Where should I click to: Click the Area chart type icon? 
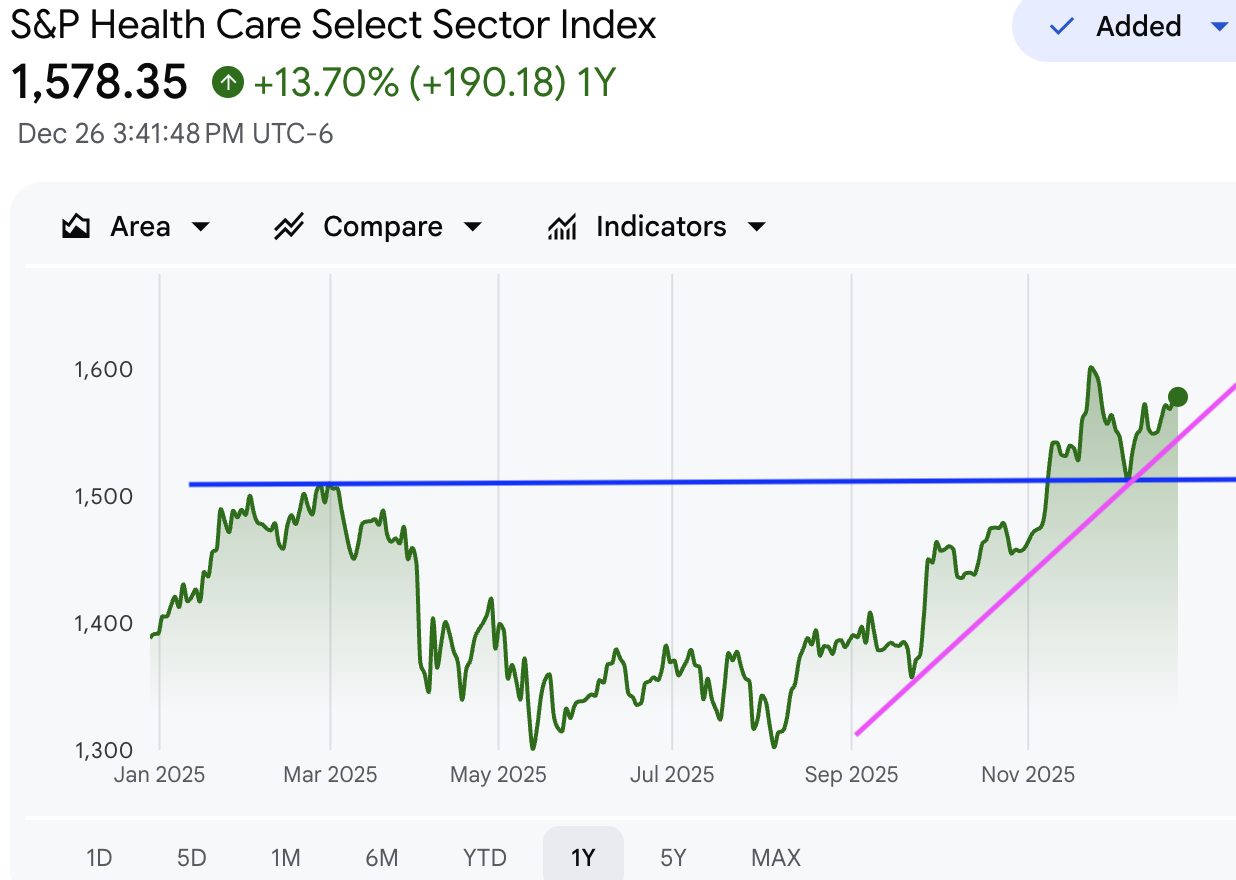point(76,227)
